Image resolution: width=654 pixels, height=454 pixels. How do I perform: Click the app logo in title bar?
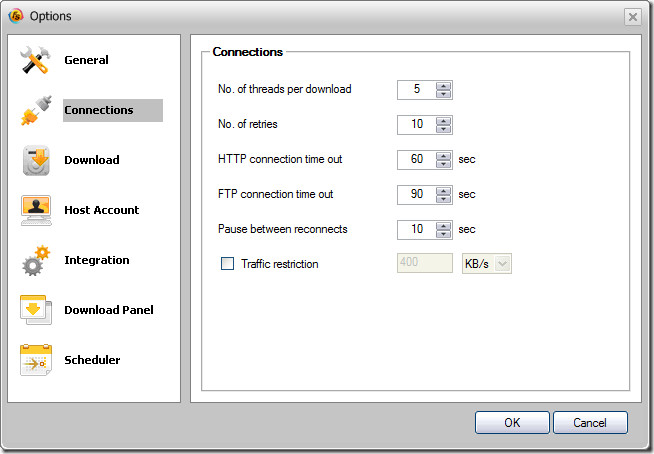pyautogui.click(x=15, y=16)
